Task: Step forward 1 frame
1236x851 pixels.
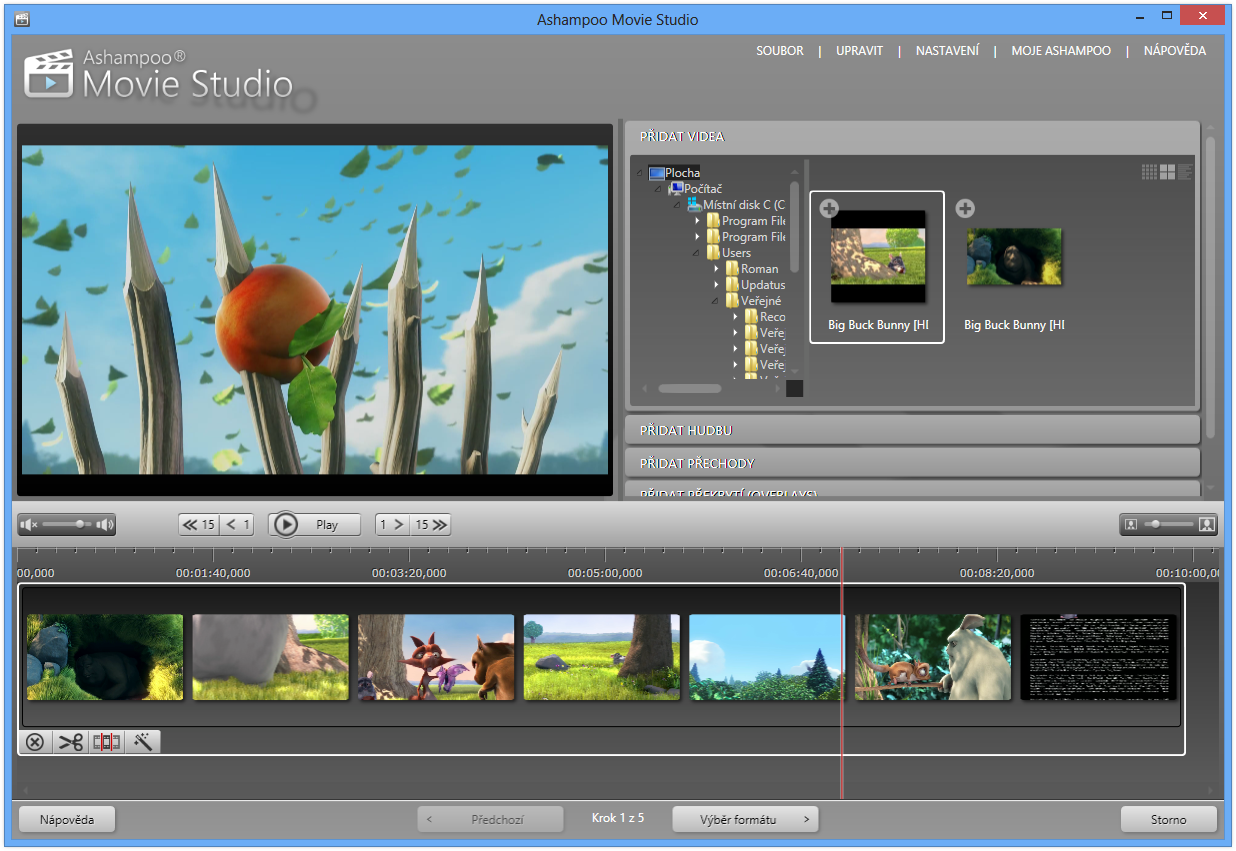Action: [x=392, y=524]
